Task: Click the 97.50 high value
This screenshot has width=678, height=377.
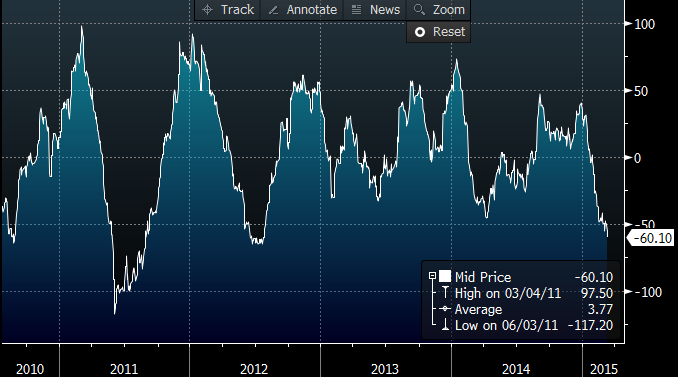Action: click(x=597, y=294)
